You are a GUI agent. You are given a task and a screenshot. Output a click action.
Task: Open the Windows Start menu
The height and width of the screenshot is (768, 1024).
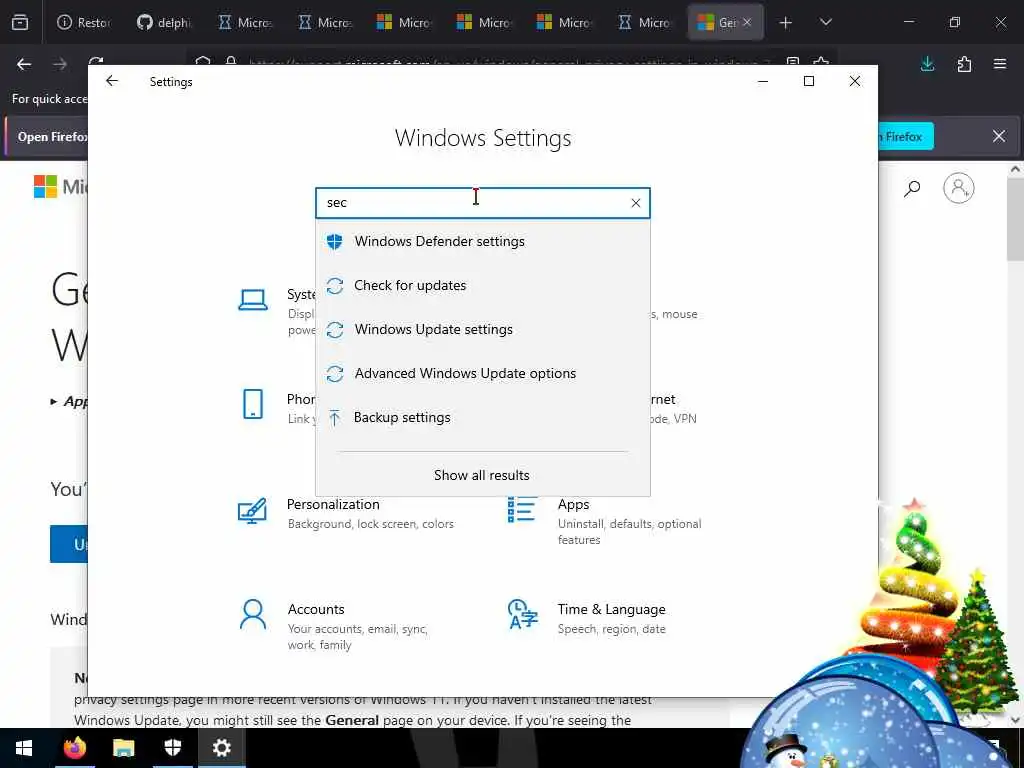pyautogui.click(x=24, y=748)
